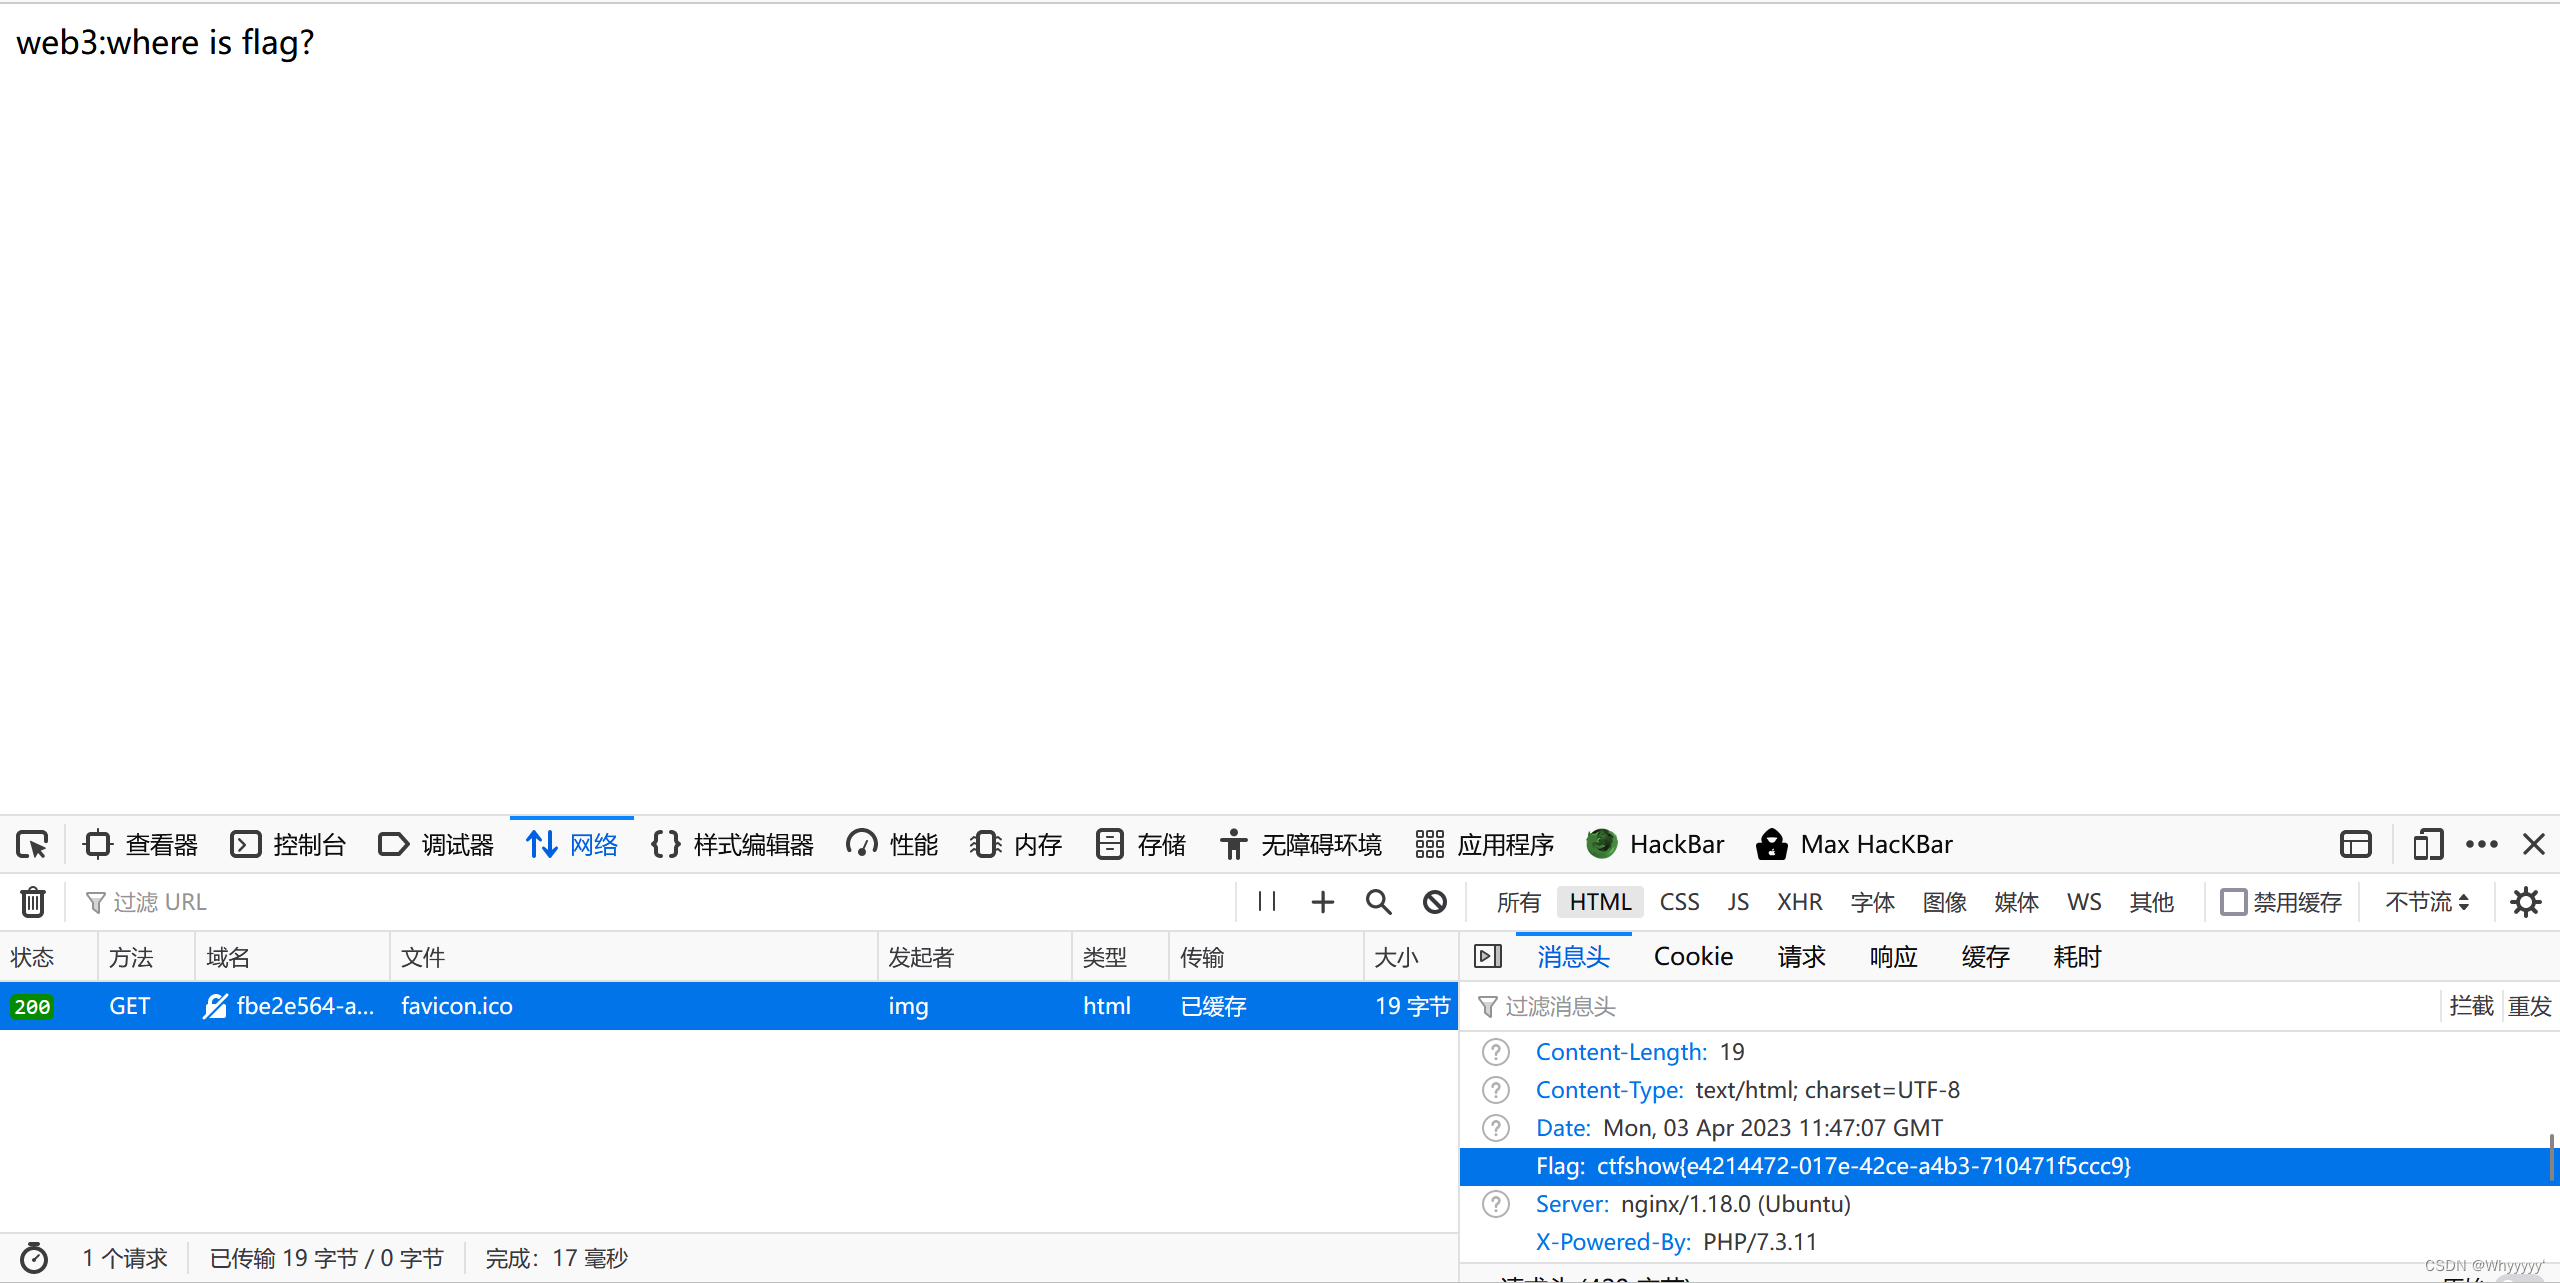Viewport: 2560px width, 1283px height.
Task: Enable the 禁用缓存 checkbox
Action: tap(2233, 902)
